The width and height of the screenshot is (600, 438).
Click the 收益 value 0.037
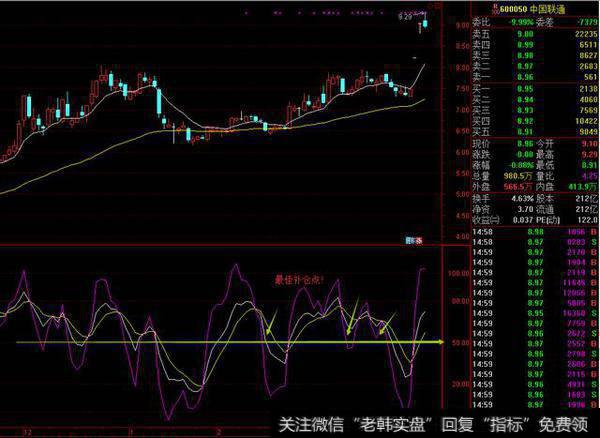coord(523,220)
